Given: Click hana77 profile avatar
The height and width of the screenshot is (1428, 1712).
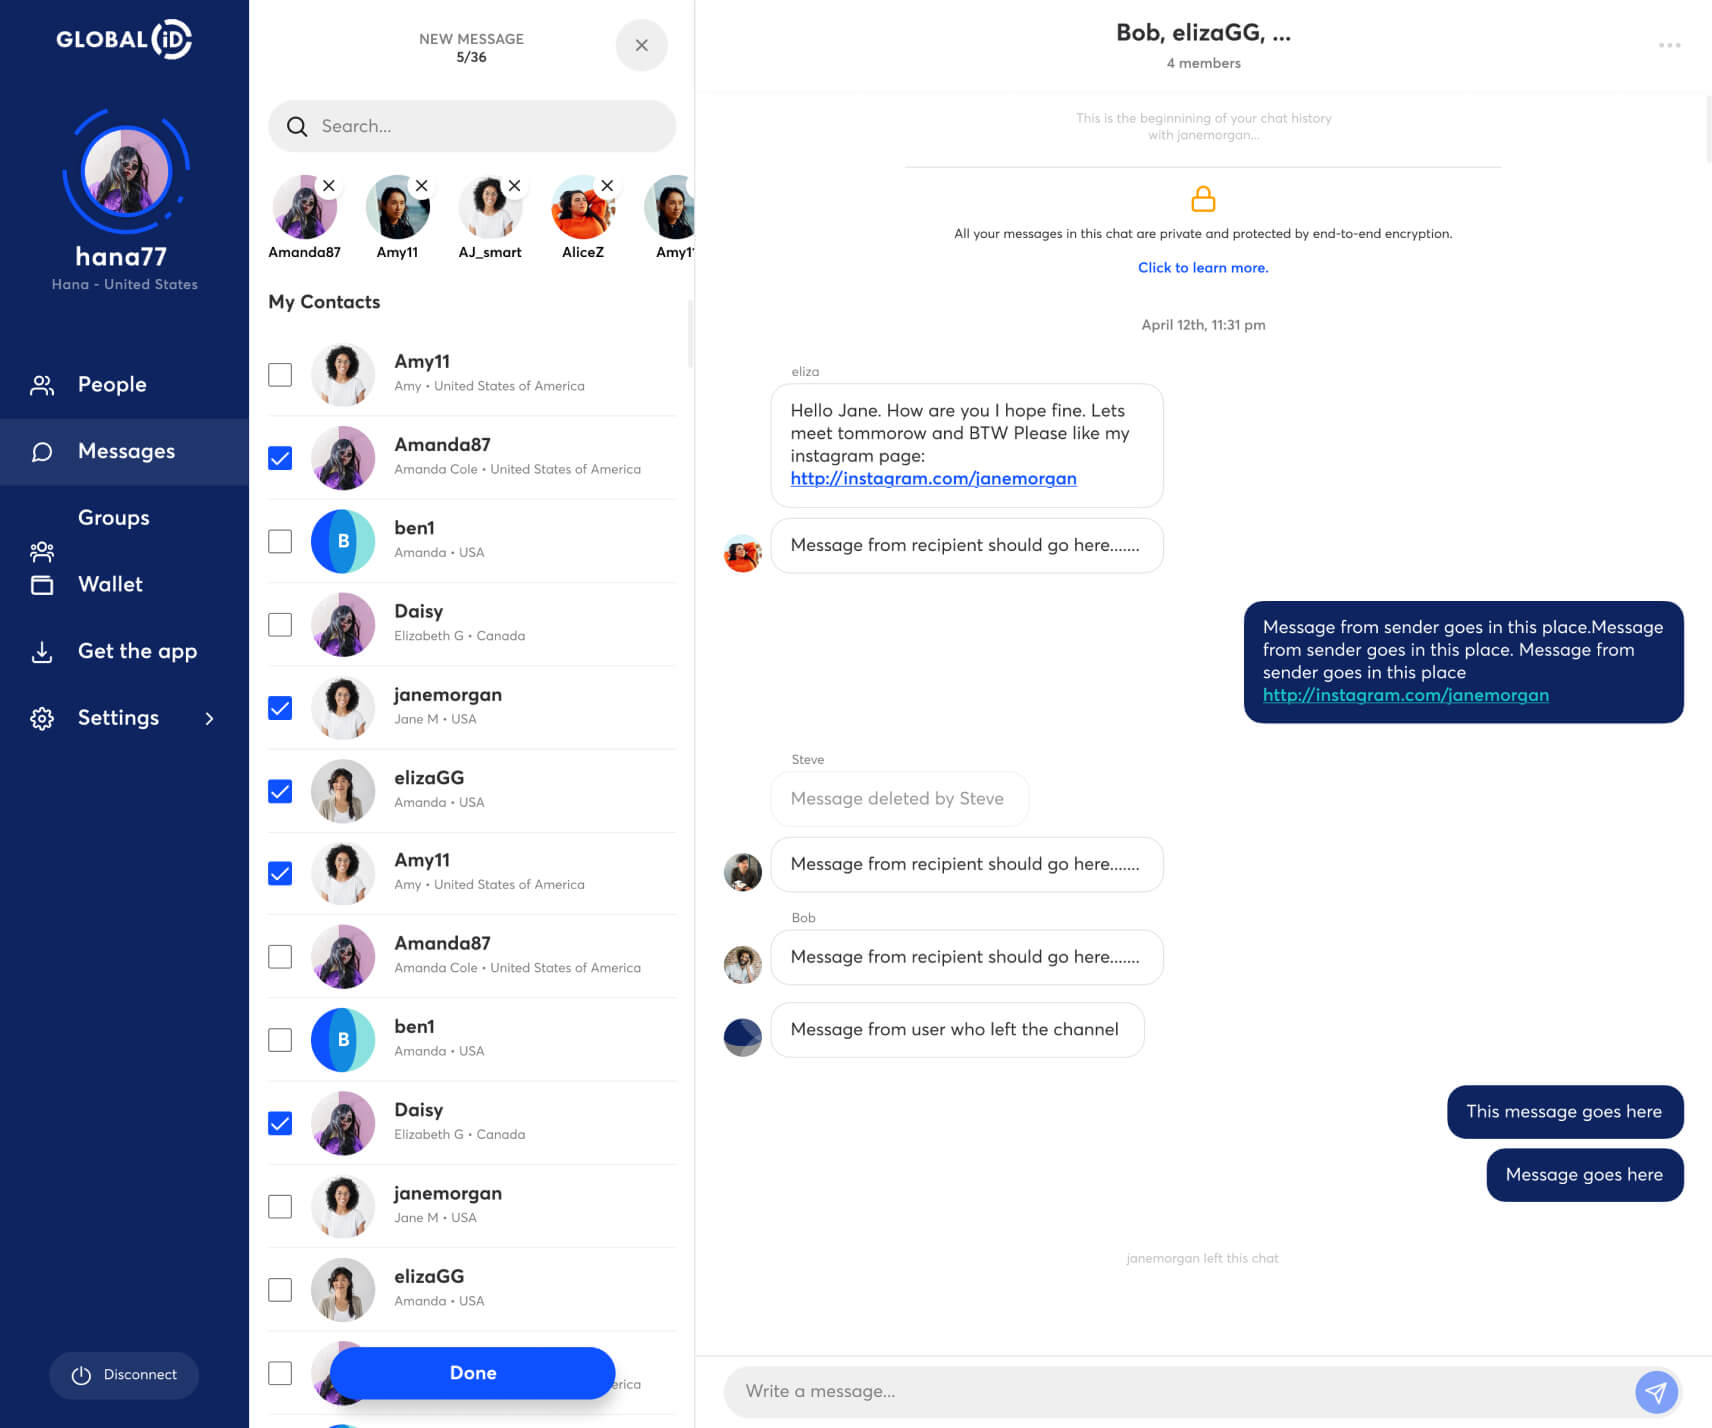Looking at the screenshot, I should pos(126,171).
